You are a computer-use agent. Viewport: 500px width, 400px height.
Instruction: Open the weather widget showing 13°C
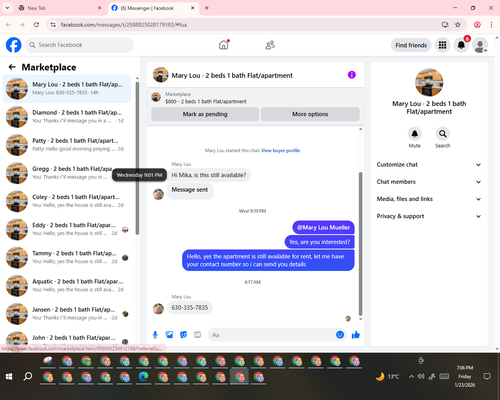click(x=387, y=377)
